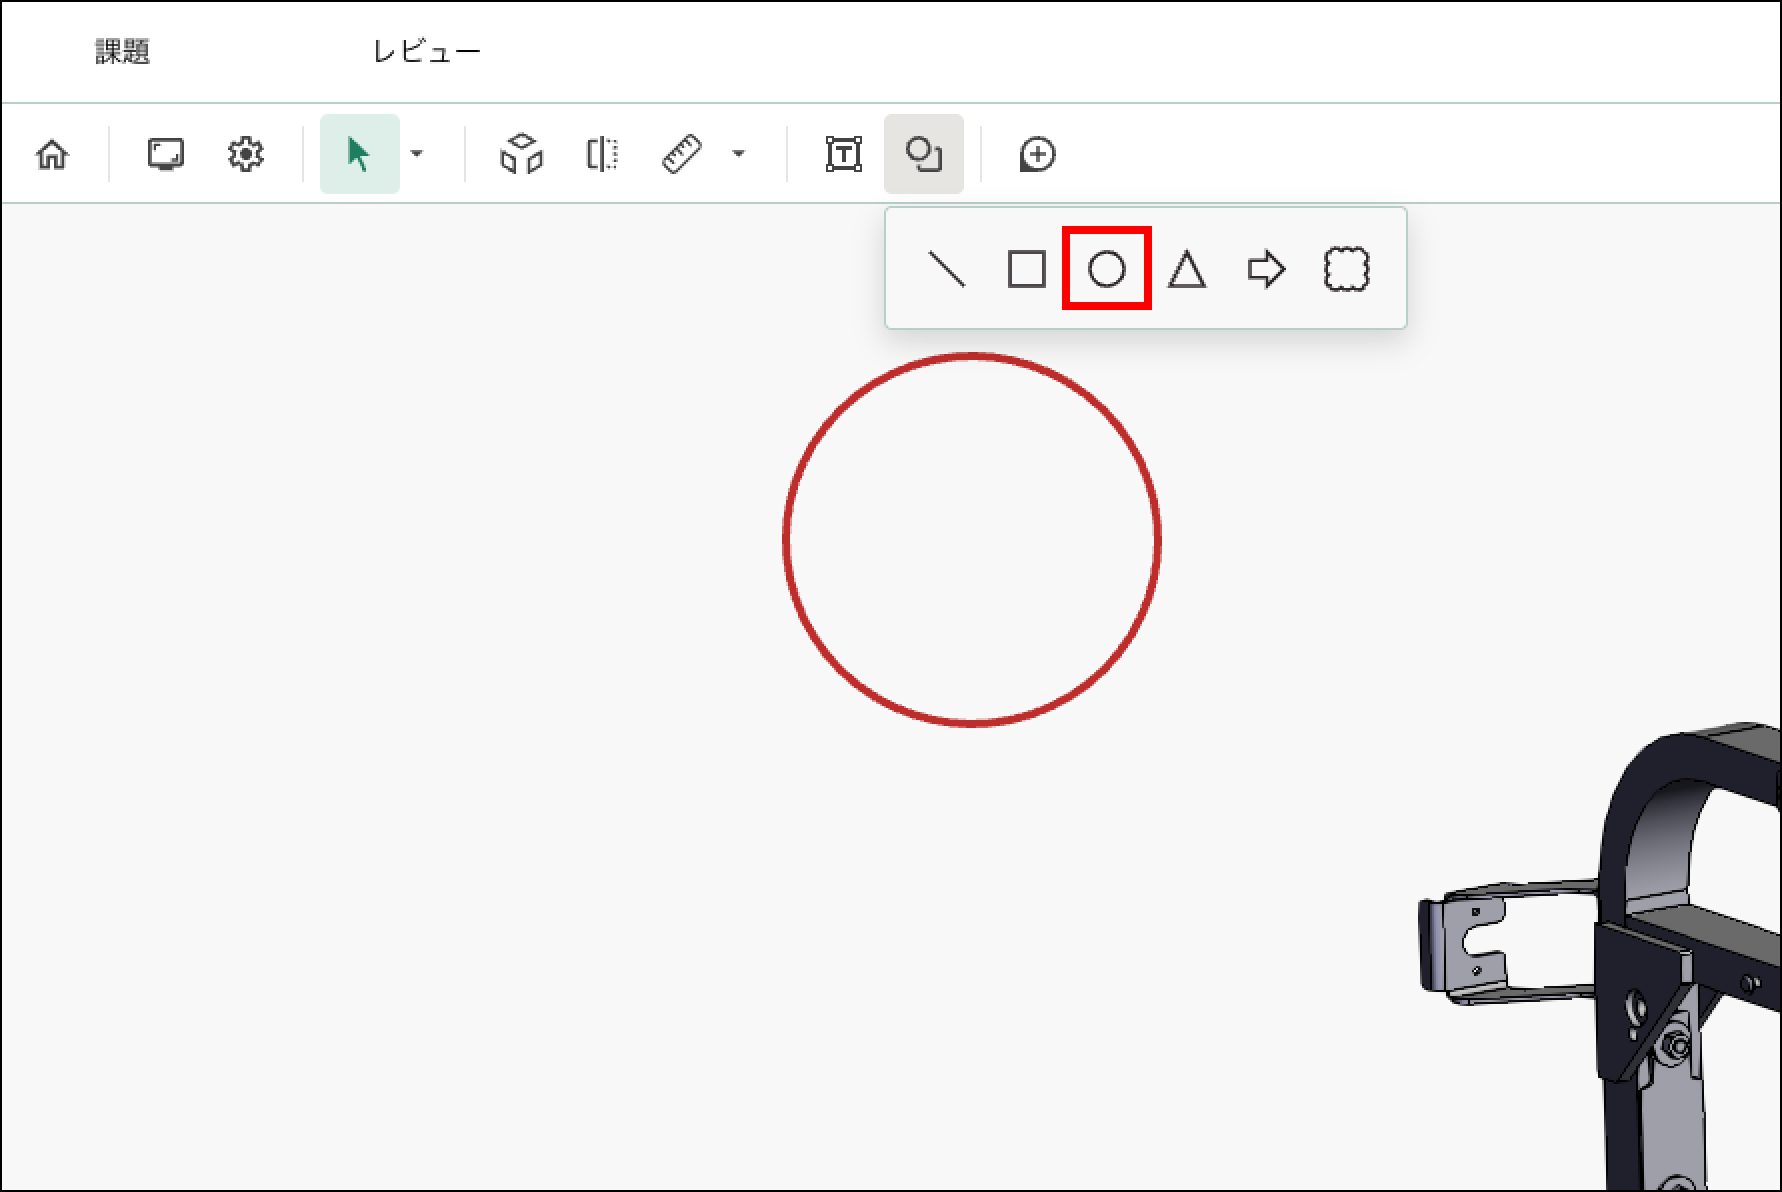Image resolution: width=1782 pixels, height=1192 pixels.
Task: Choose the line shape tool
Action: coord(947,269)
